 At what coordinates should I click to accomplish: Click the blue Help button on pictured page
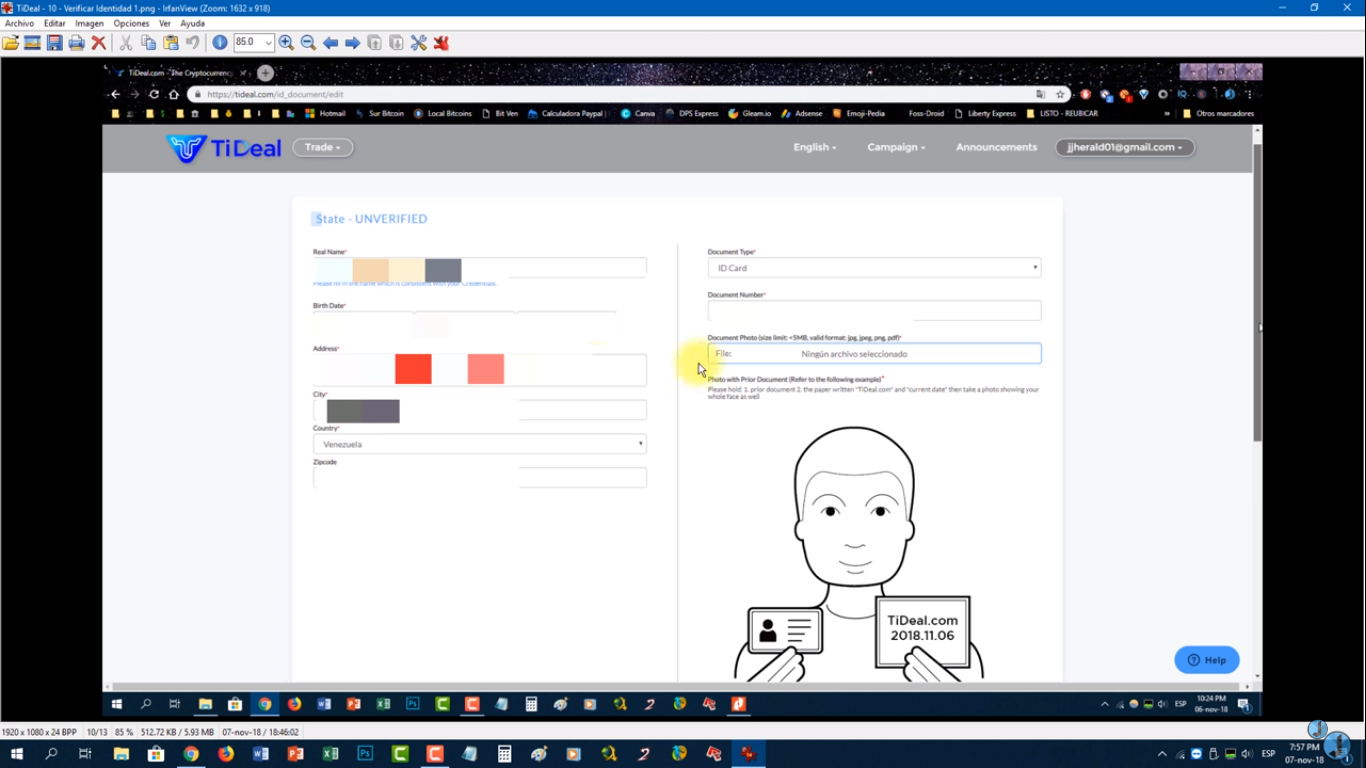point(1207,660)
